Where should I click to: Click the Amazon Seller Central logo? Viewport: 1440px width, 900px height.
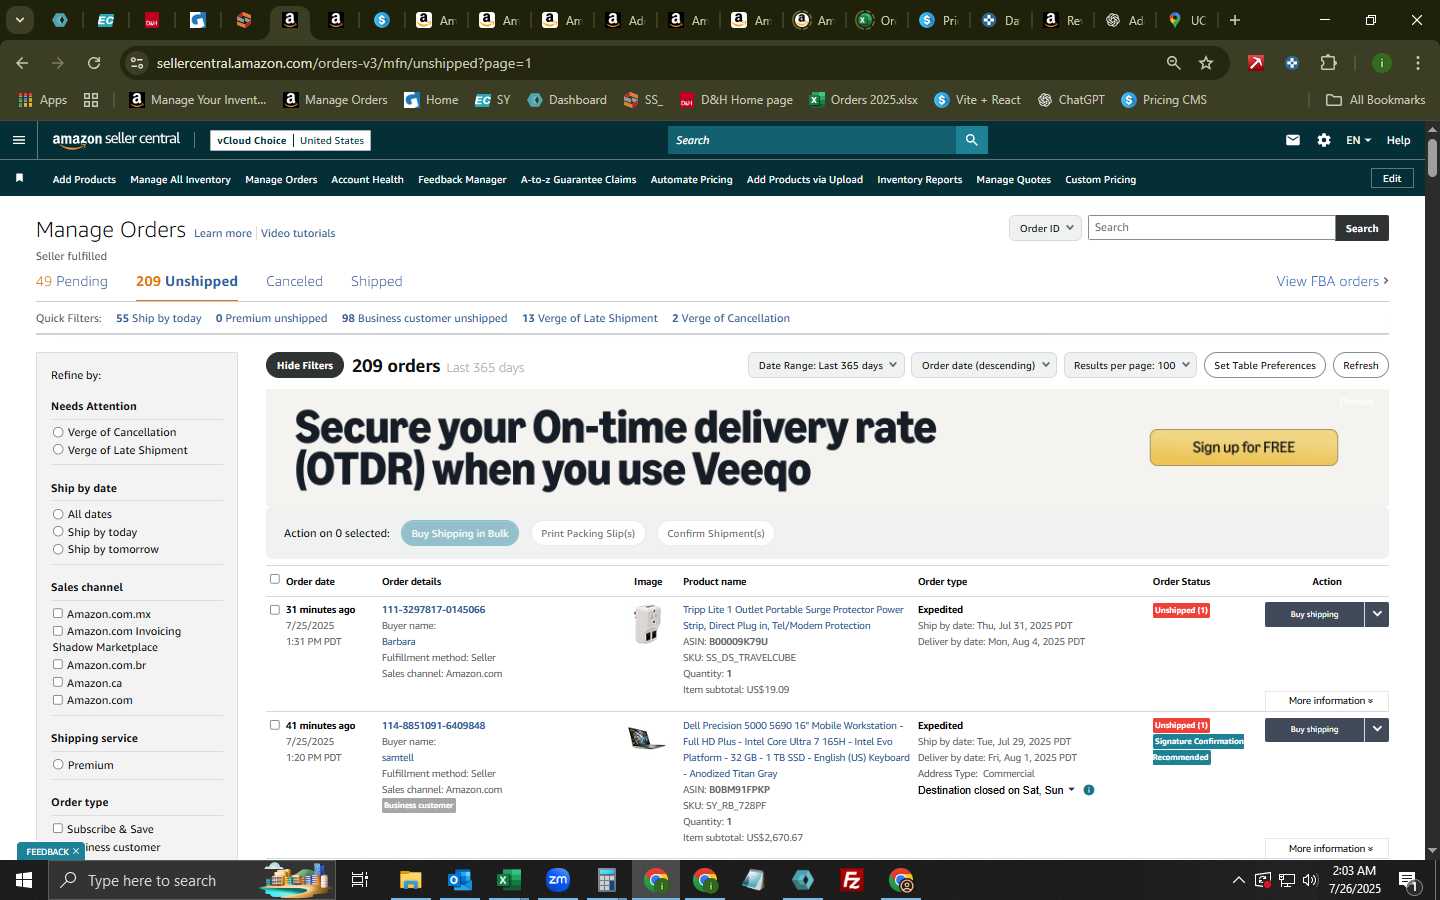click(116, 140)
